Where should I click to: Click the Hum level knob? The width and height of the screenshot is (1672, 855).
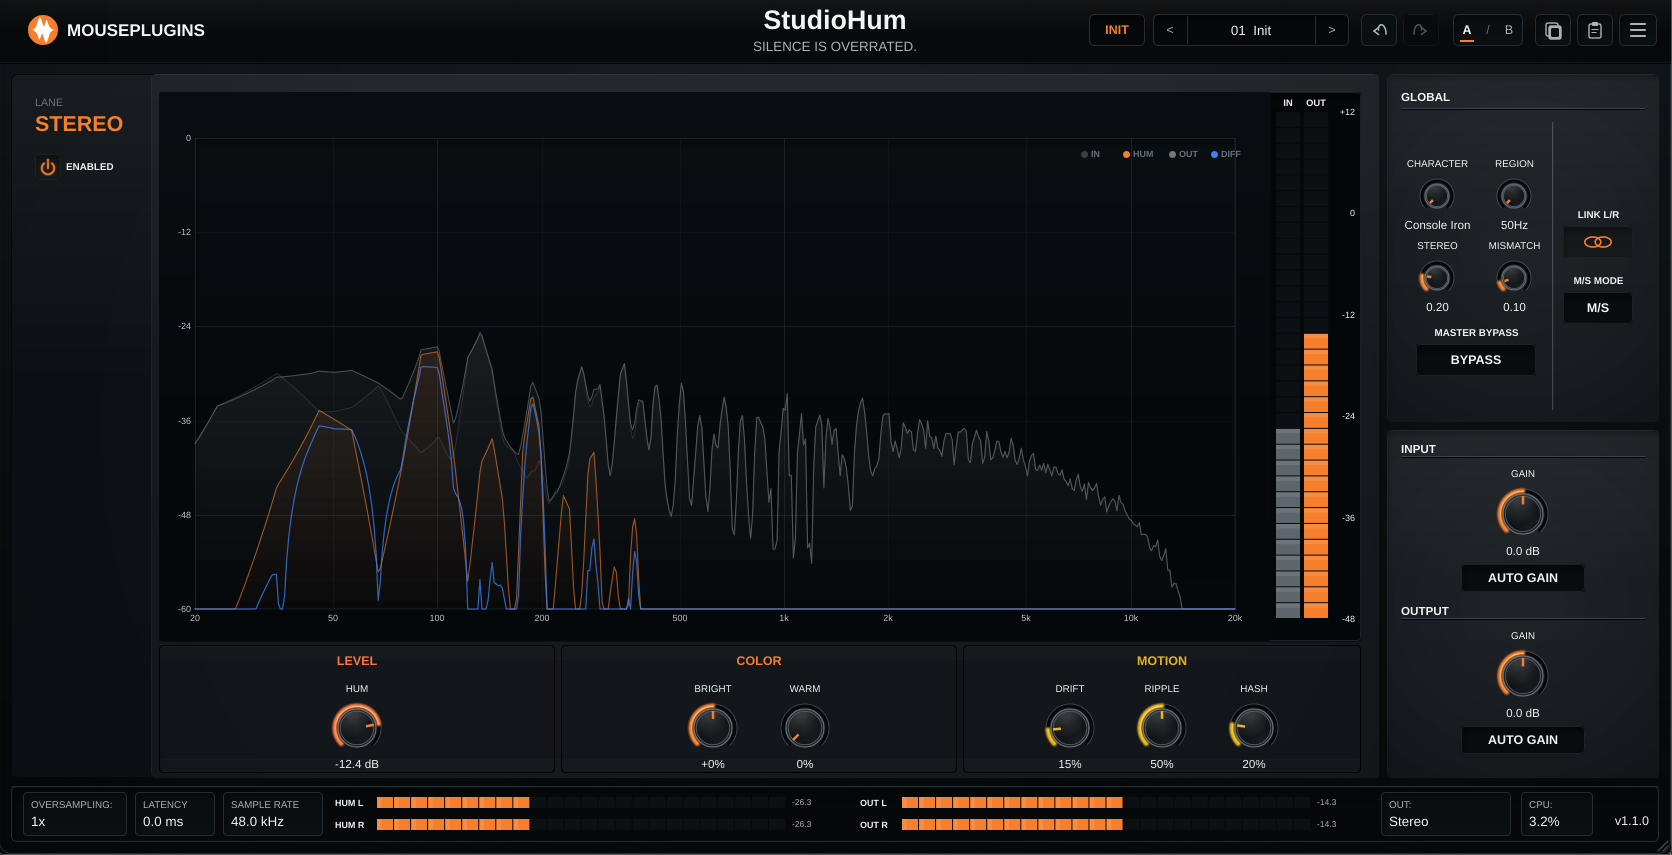coord(357,727)
